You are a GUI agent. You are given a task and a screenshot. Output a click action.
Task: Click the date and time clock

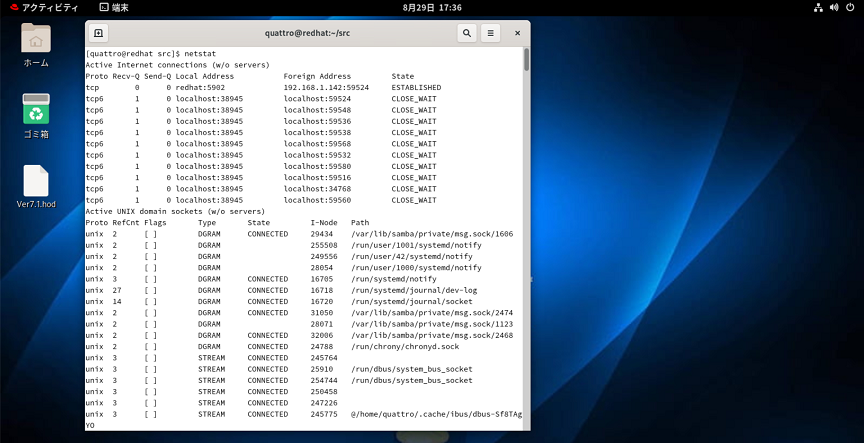point(431,7)
